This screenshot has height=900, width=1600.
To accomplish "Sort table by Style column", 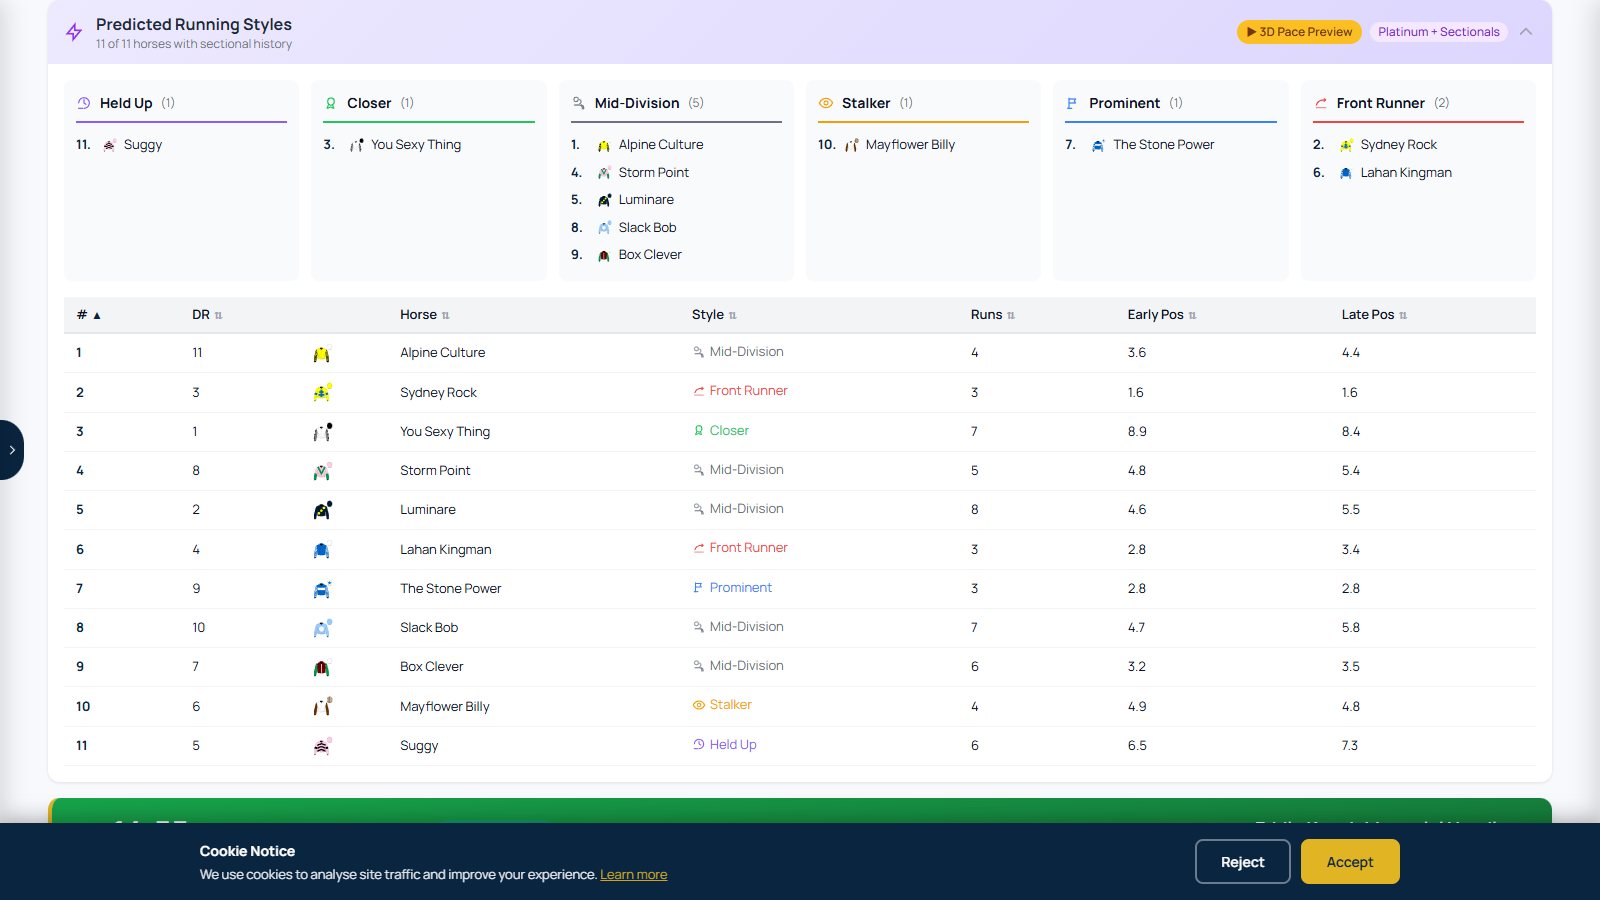I will (714, 315).
